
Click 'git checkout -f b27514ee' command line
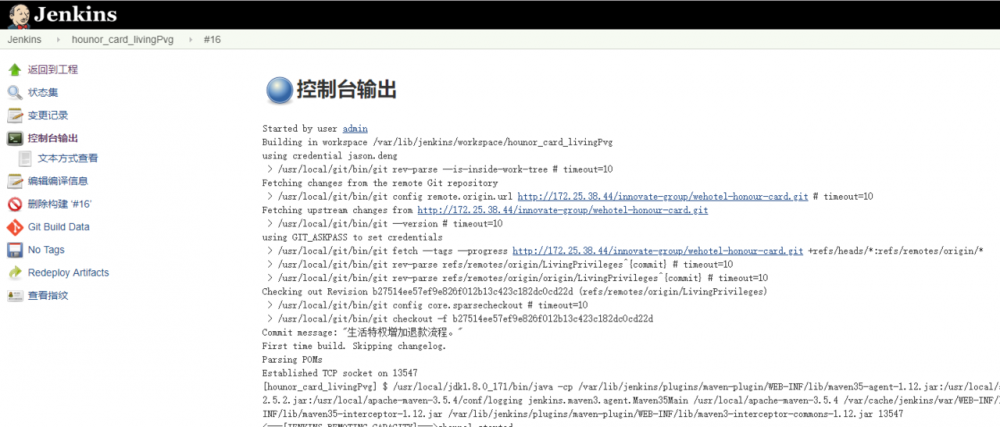462,319
